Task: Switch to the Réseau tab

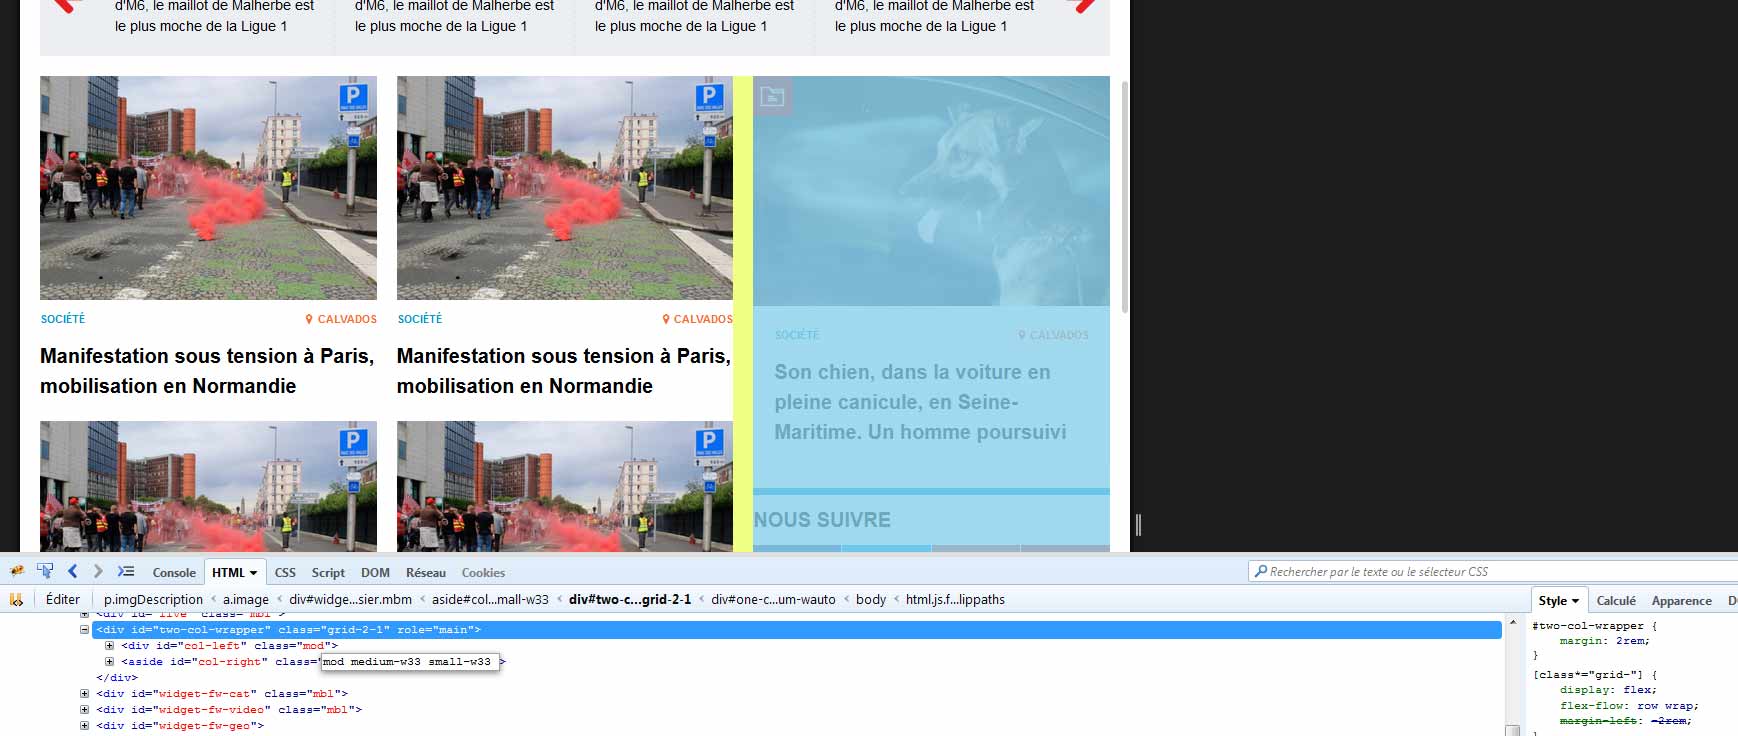Action: click(x=426, y=573)
